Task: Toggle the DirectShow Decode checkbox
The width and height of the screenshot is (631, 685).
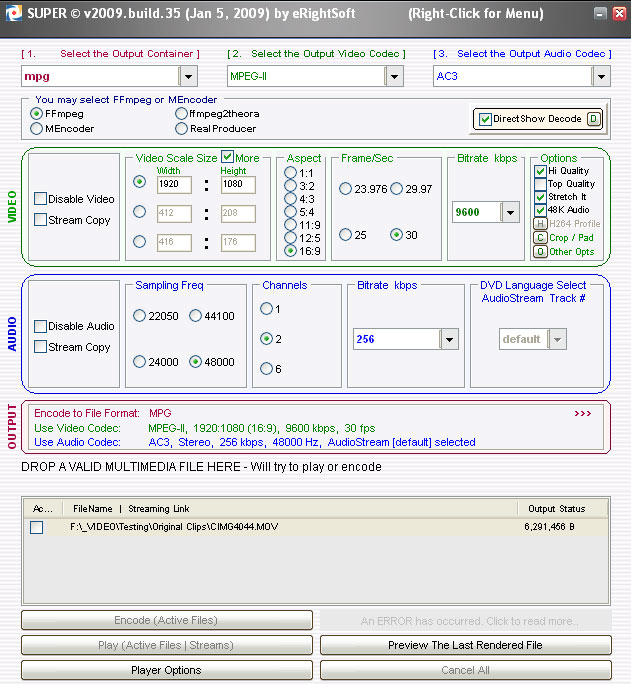Action: [x=485, y=119]
